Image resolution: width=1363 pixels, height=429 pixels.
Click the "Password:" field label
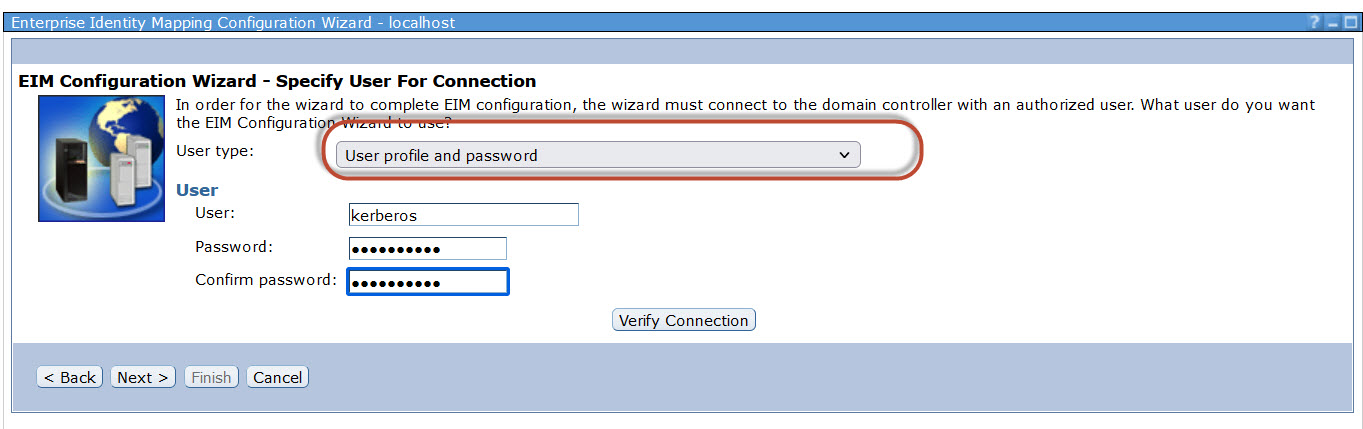coord(234,246)
